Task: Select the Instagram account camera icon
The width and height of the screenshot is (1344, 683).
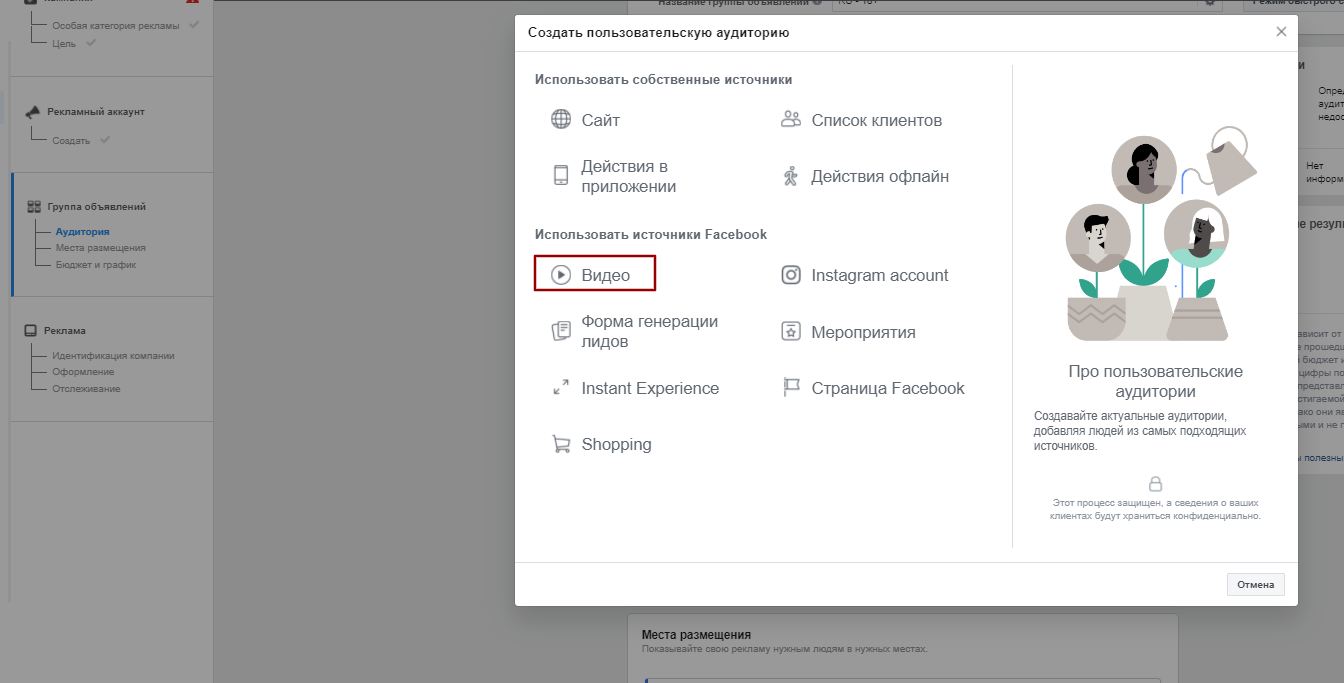Action: click(x=791, y=275)
